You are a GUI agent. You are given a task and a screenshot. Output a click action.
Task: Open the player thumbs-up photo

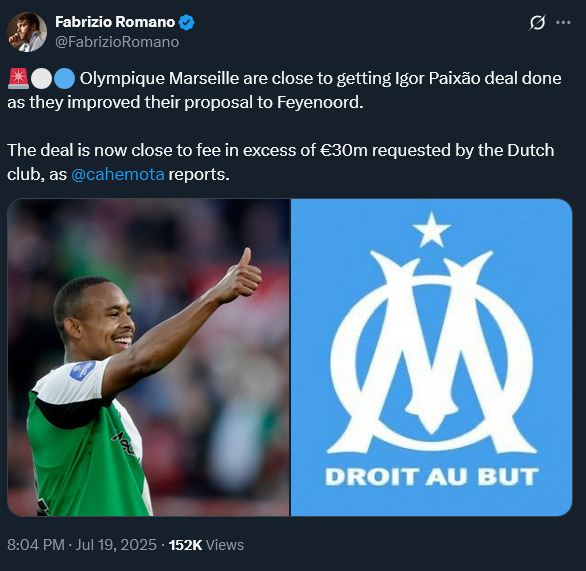pos(148,357)
